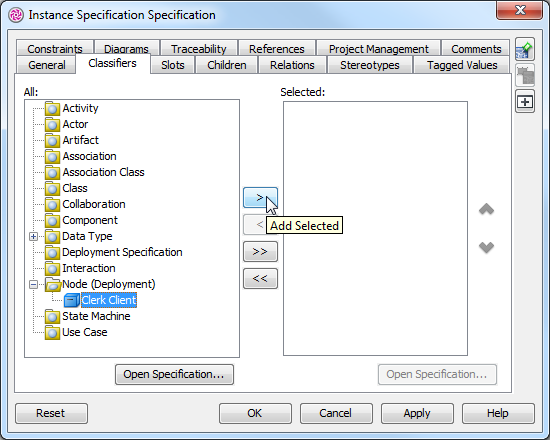Click the pin icon at top right

[525, 50]
